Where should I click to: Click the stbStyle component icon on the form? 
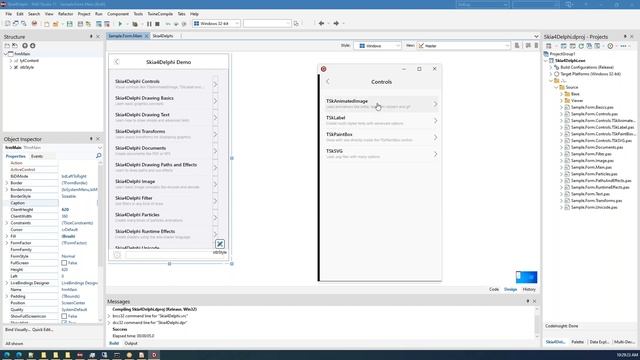point(220,244)
